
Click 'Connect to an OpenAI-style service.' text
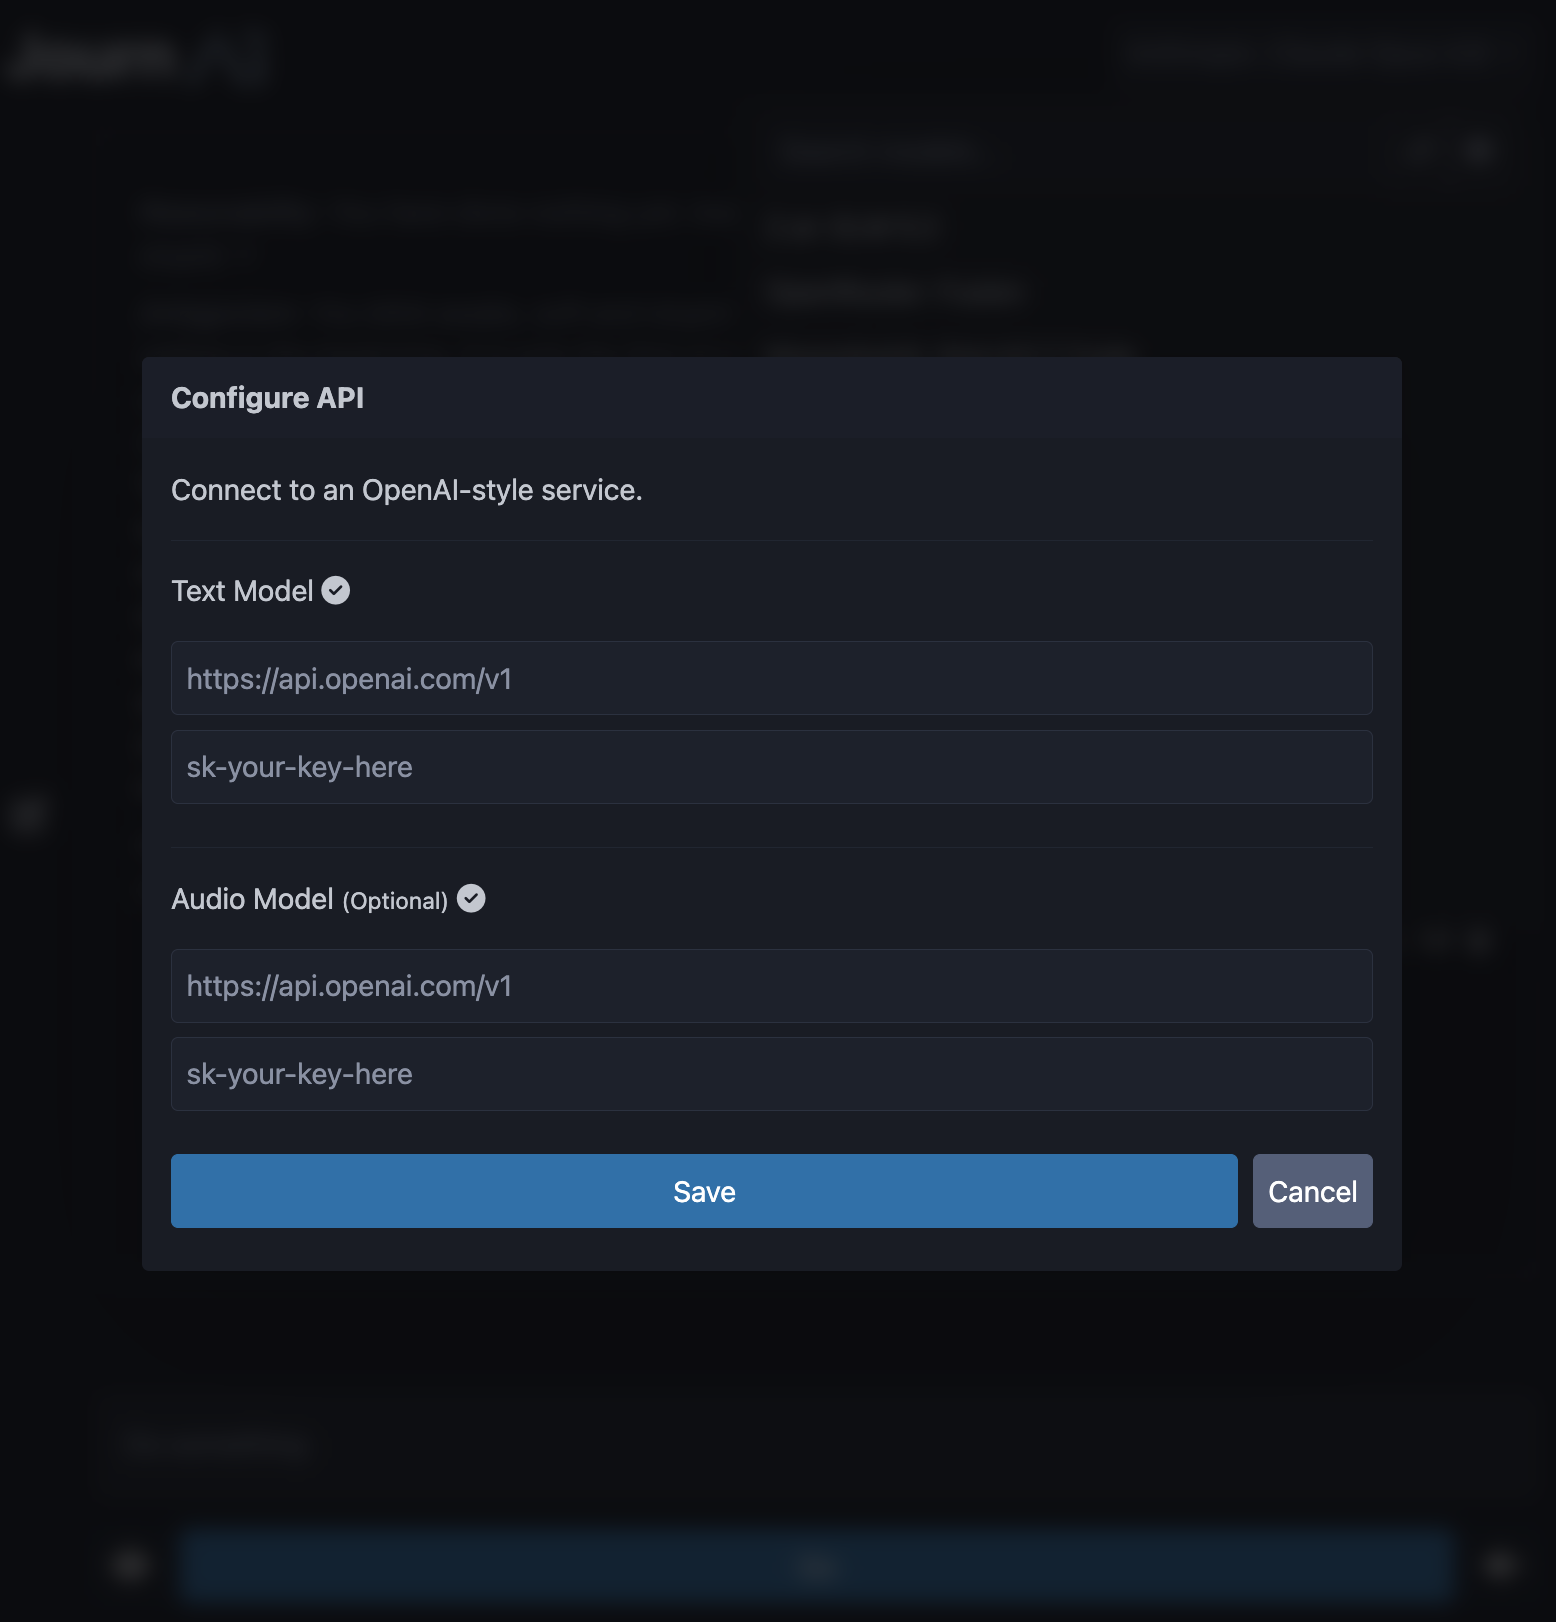(407, 490)
